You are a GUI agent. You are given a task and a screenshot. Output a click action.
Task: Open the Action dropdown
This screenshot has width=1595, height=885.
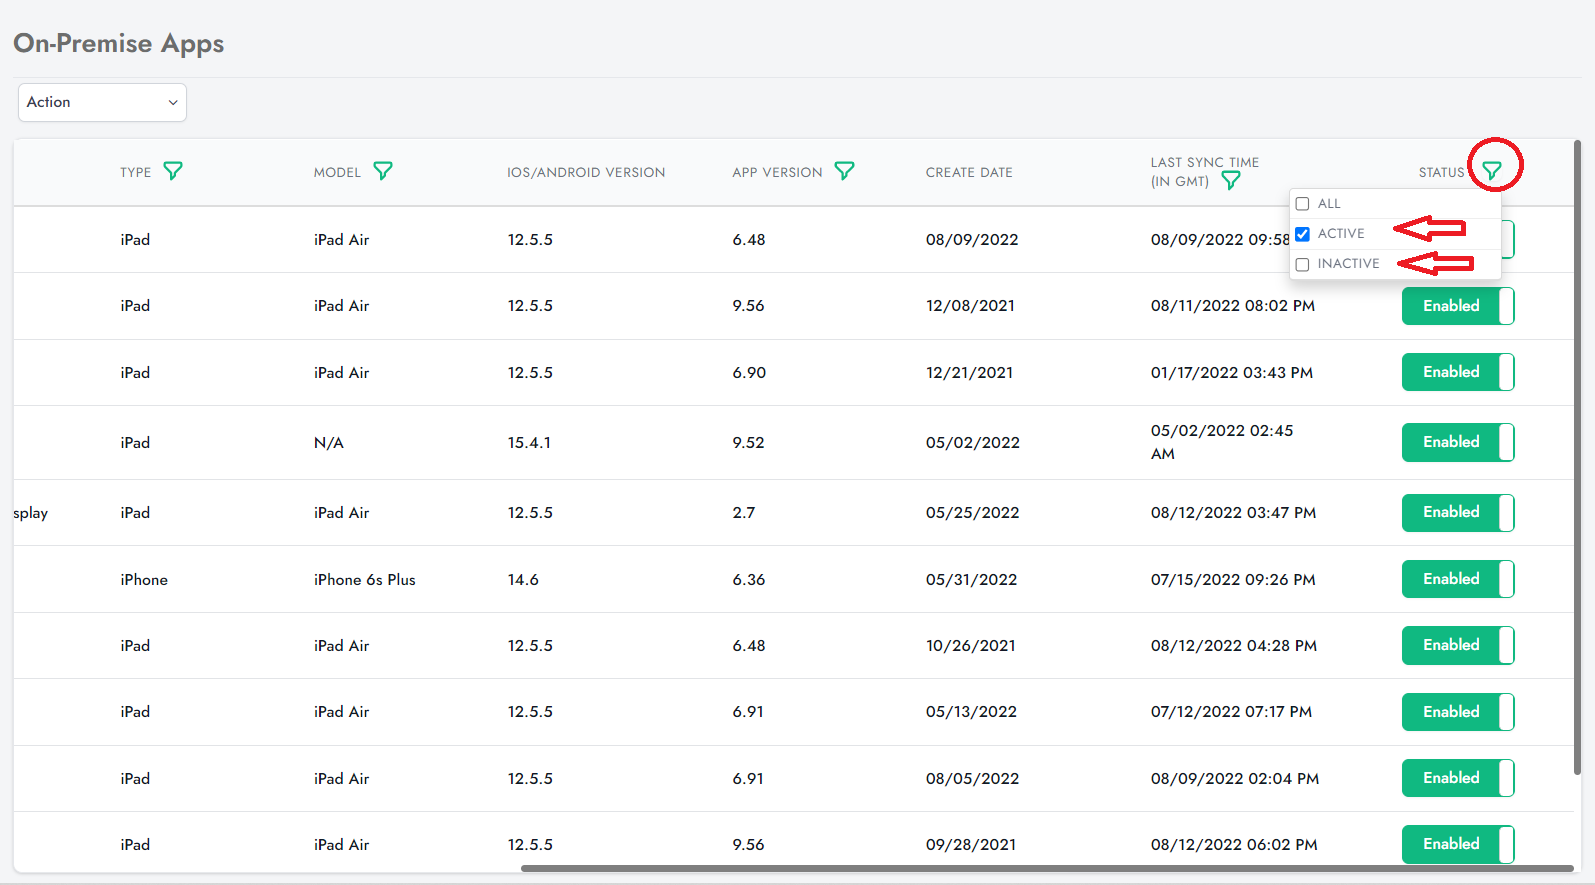(102, 102)
